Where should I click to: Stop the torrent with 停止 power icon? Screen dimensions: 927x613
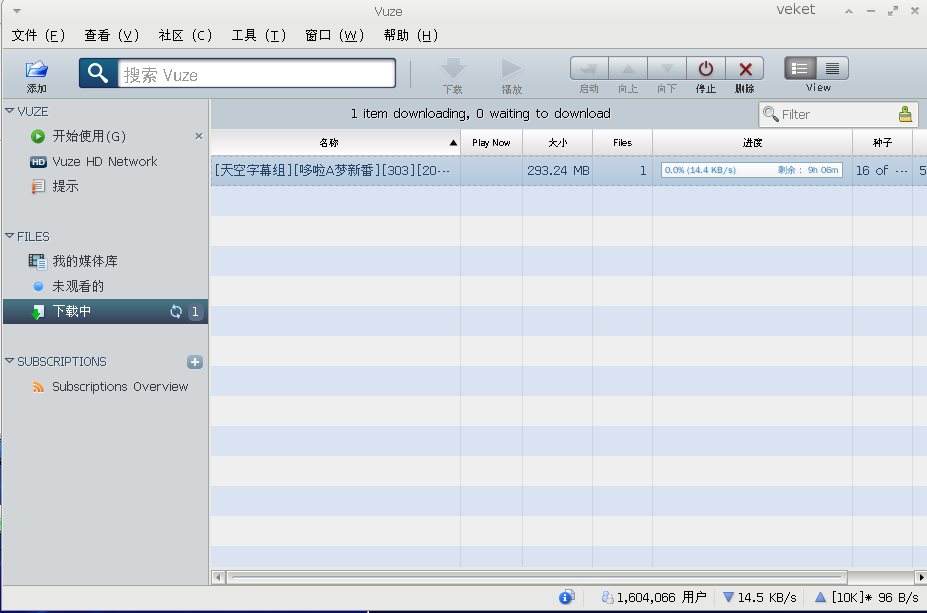coord(706,68)
